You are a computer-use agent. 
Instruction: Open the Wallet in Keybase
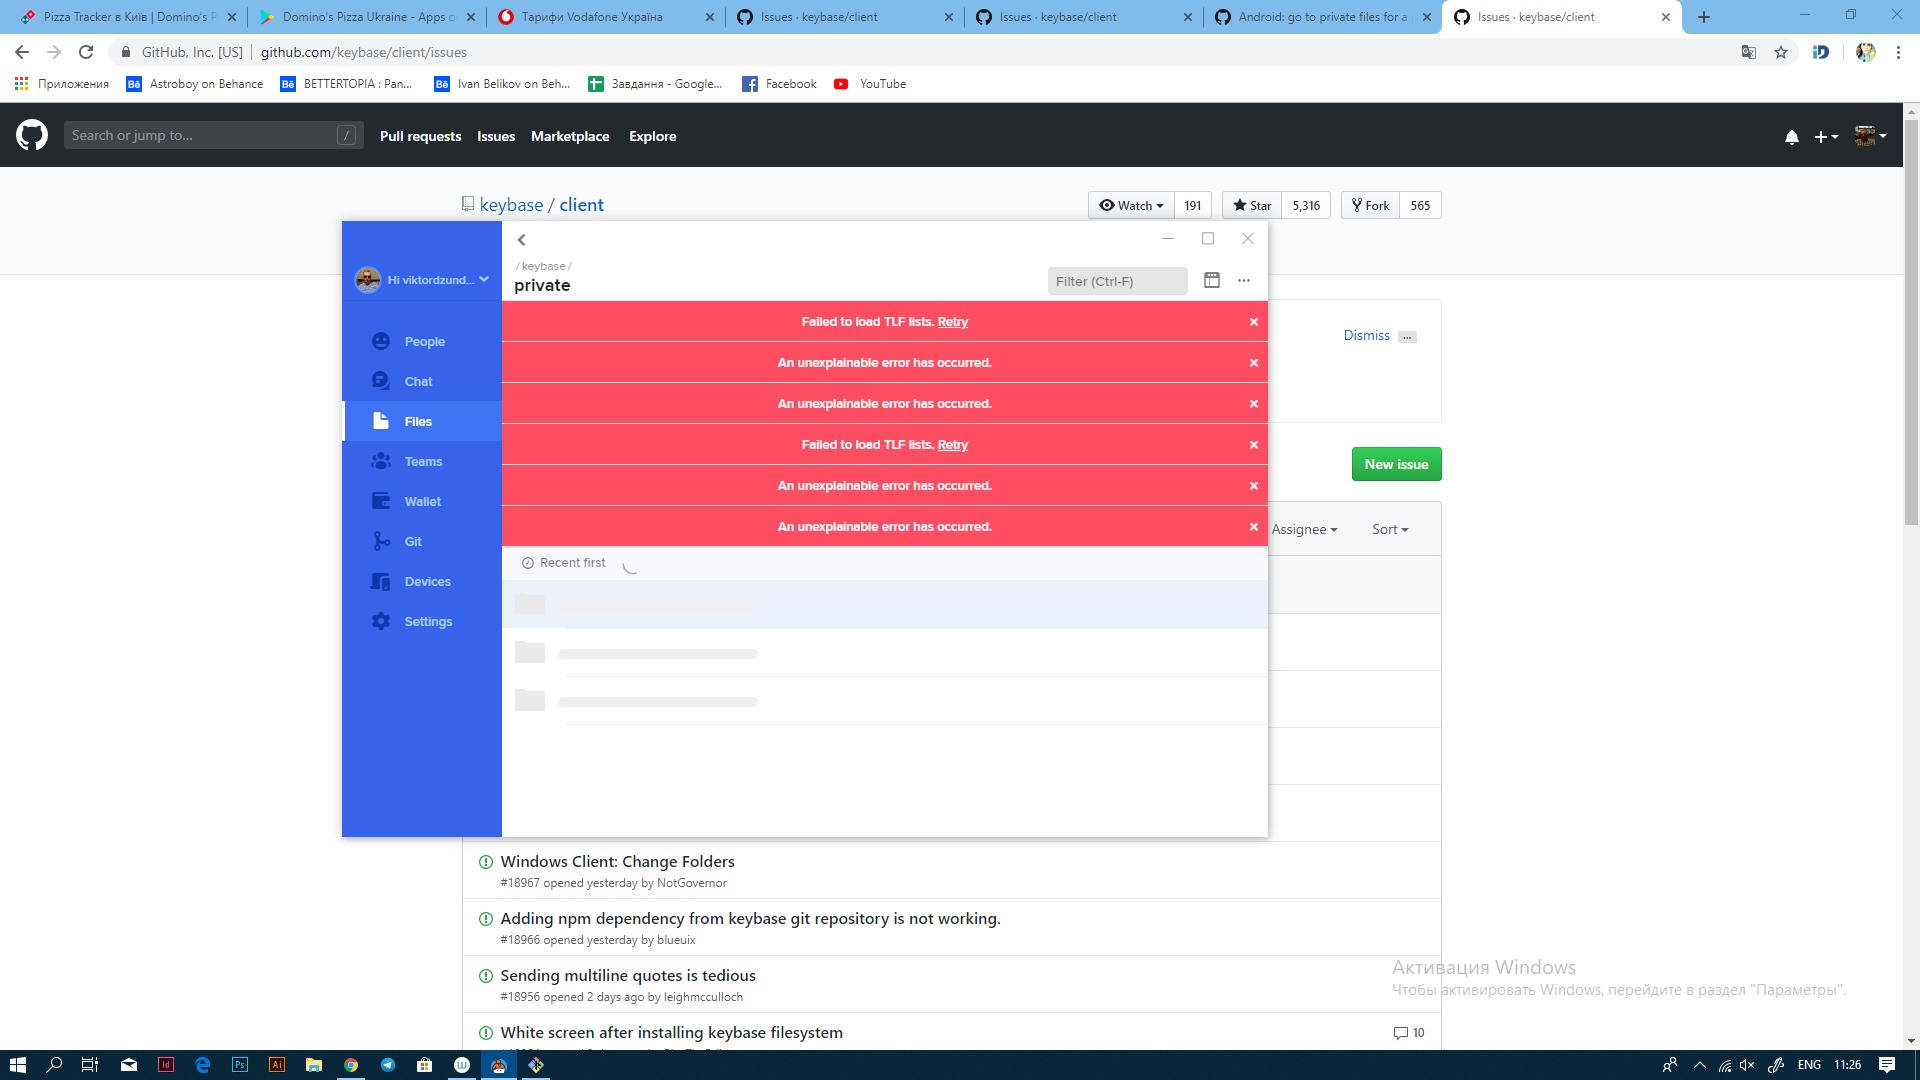[x=421, y=501]
